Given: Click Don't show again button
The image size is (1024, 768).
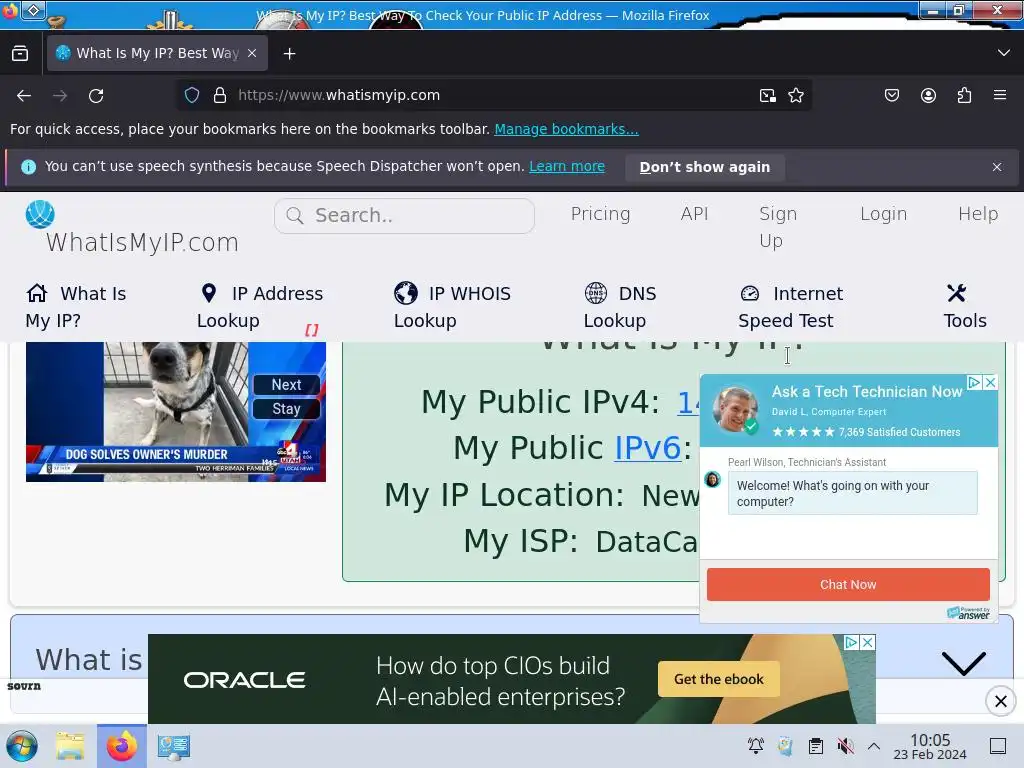Looking at the screenshot, I should coord(705,167).
